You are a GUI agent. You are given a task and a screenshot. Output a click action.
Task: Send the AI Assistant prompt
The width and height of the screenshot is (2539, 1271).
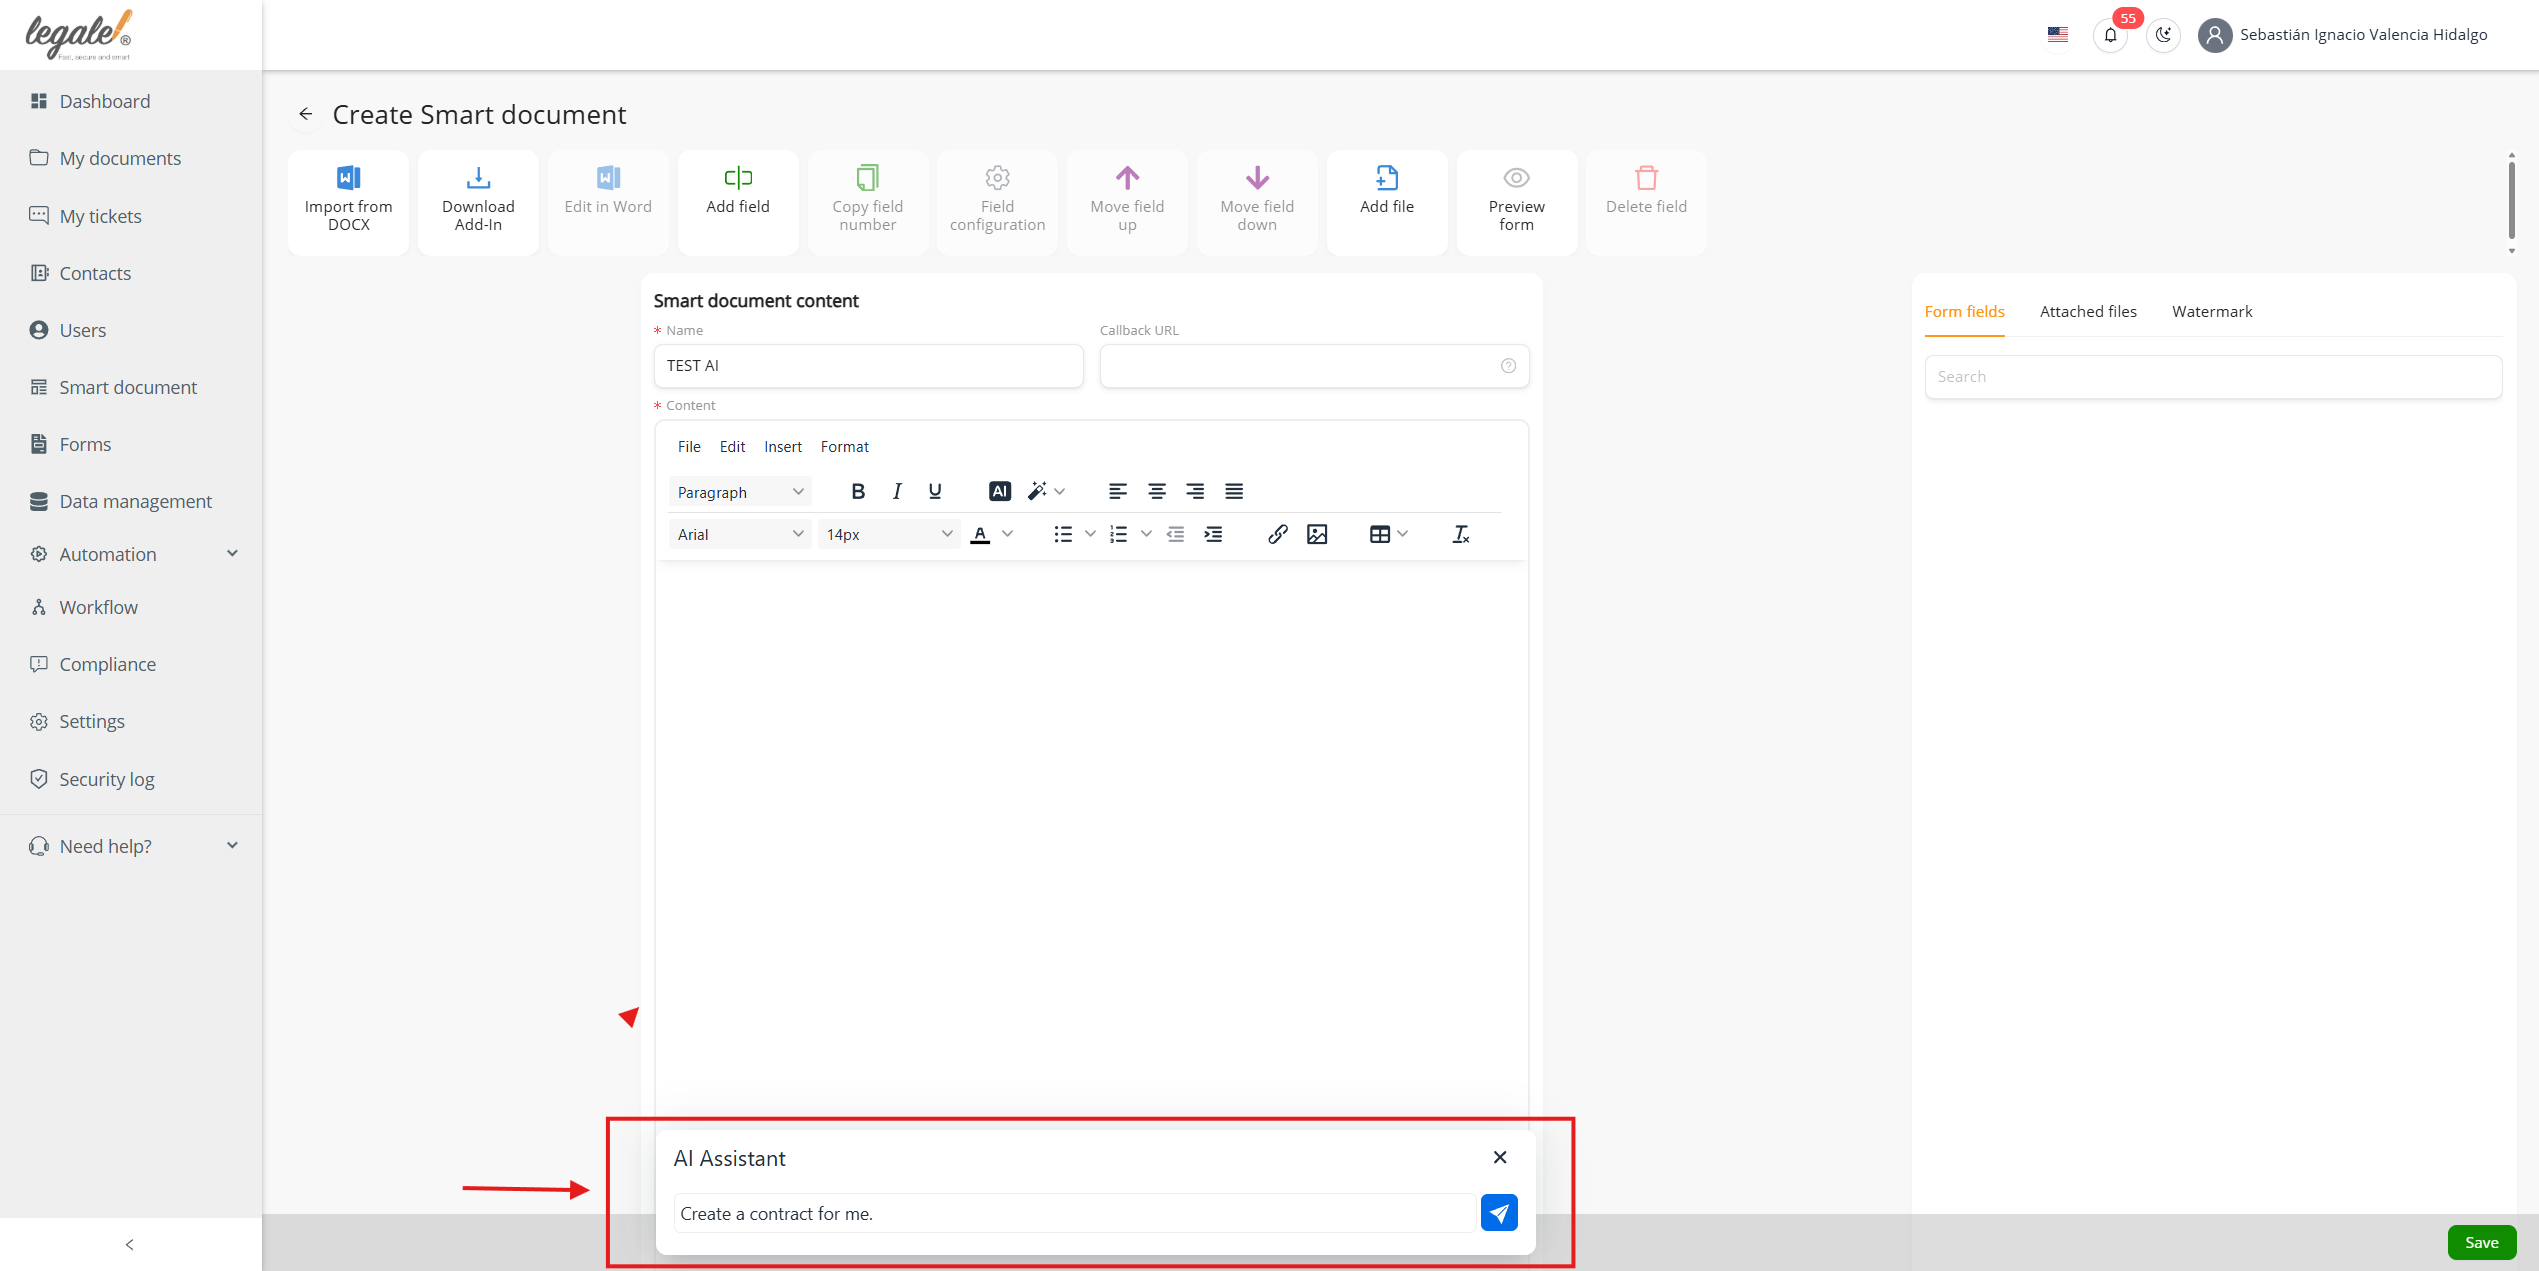pos(1498,1213)
